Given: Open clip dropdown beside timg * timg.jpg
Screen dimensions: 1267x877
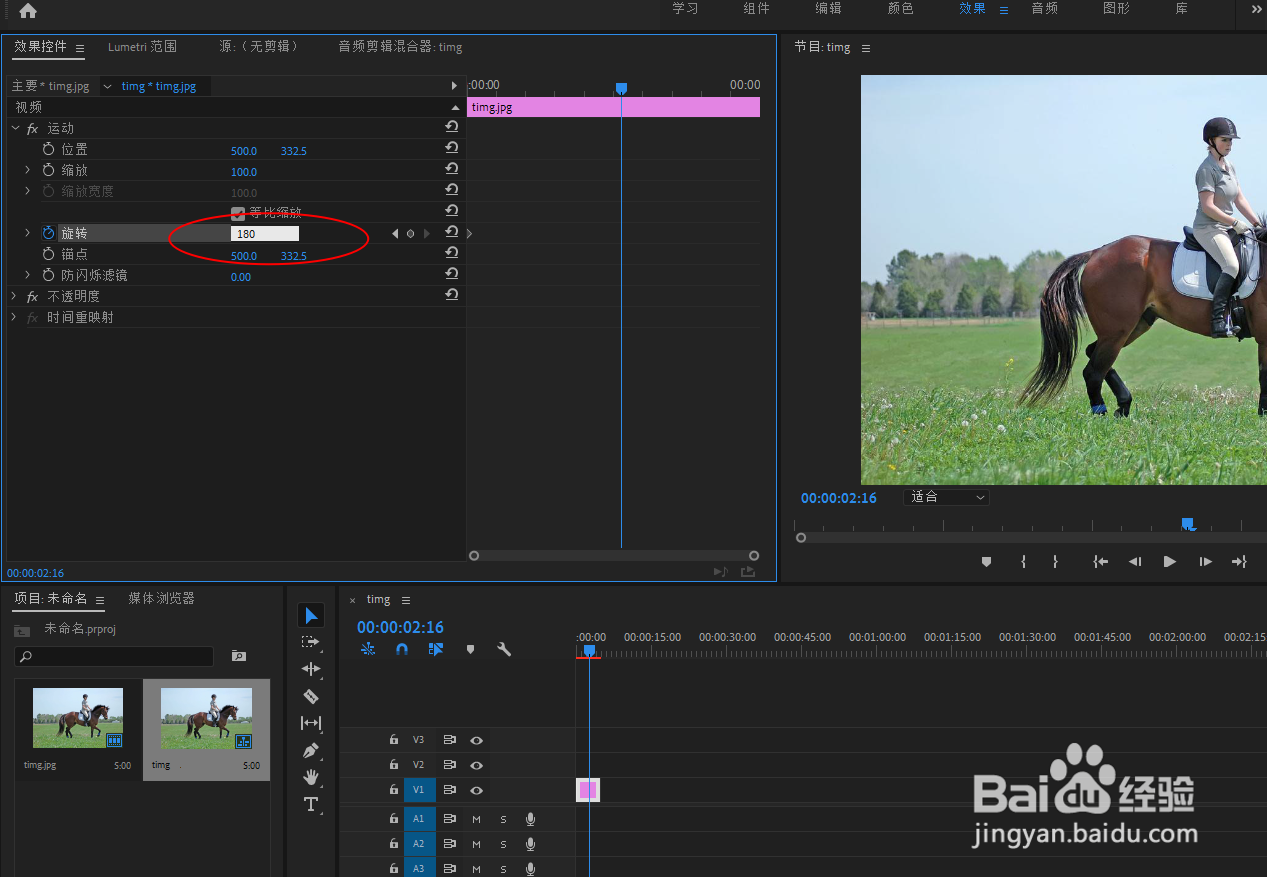Looking at the screenshot, I should (x=108, y=86).
